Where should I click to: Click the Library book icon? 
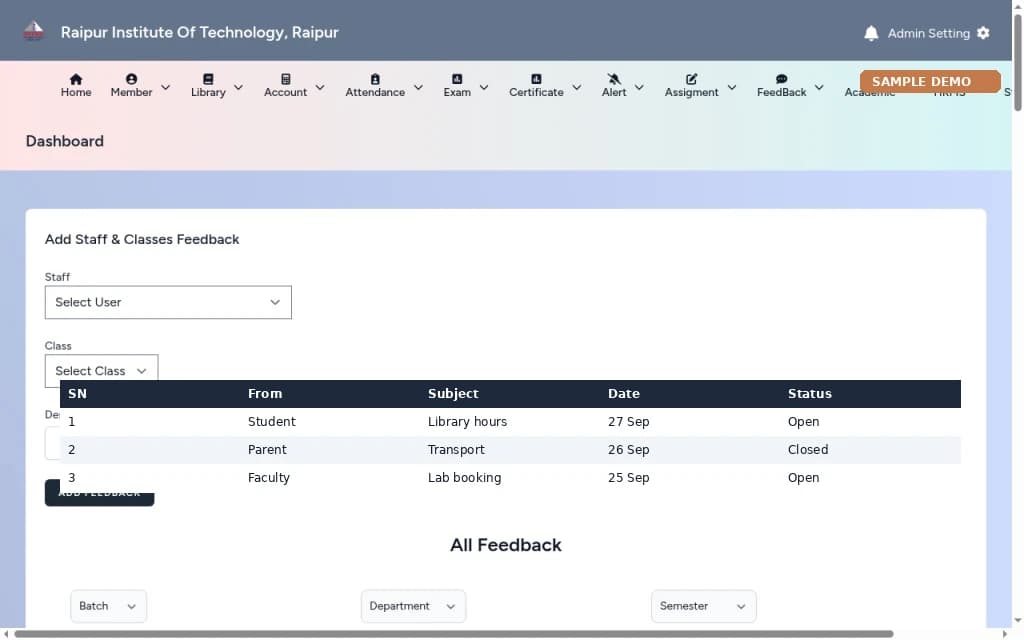[x=208, y=79]
